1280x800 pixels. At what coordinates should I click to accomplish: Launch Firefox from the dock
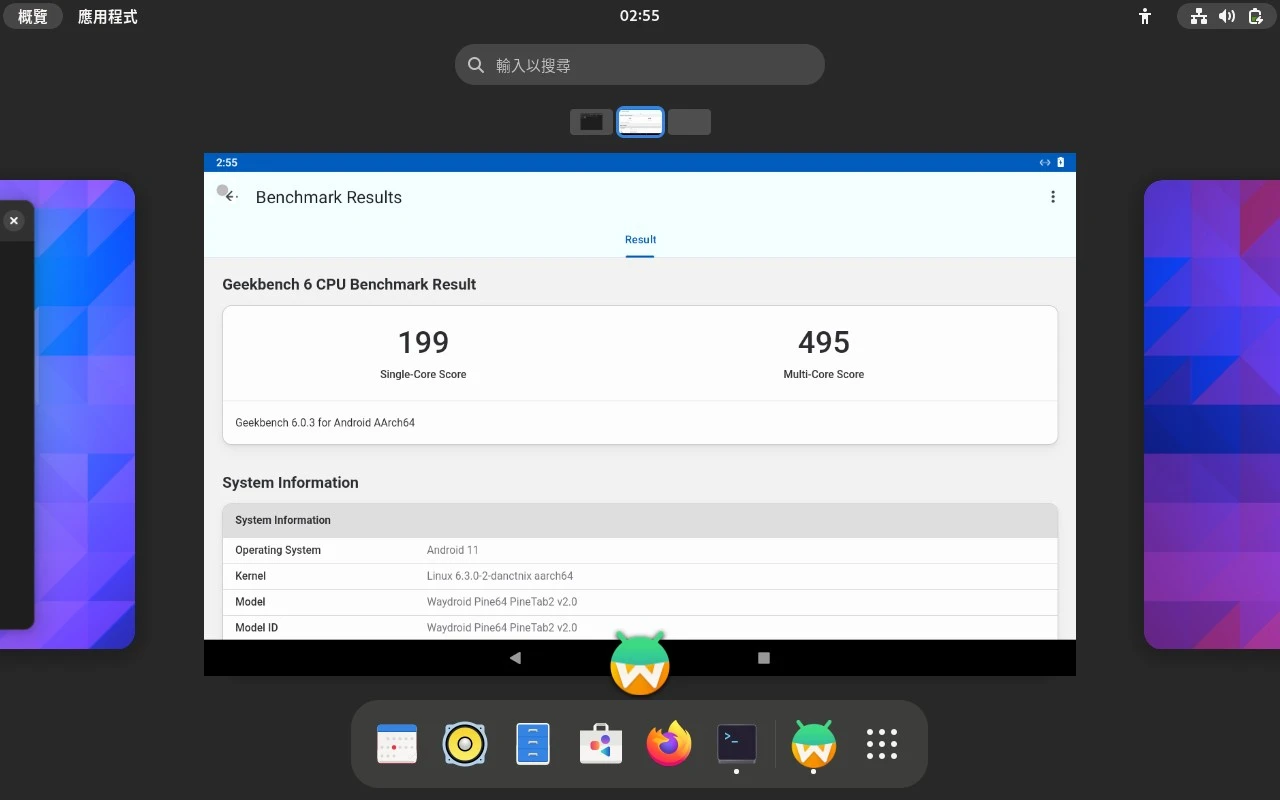(x=669, y=744)
